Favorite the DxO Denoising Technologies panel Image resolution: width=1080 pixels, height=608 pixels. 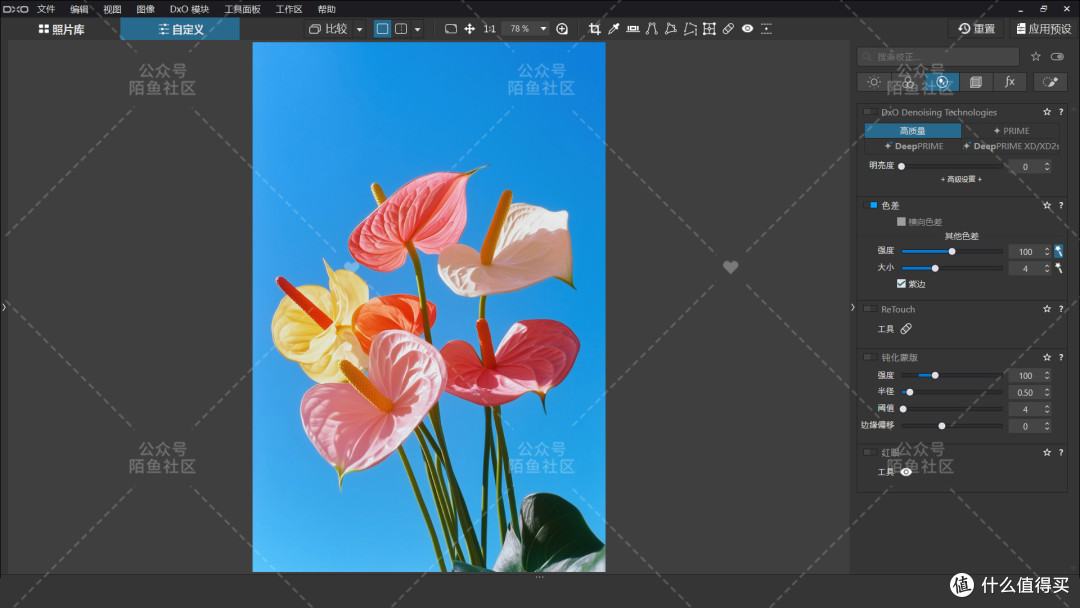point(1047,112)
